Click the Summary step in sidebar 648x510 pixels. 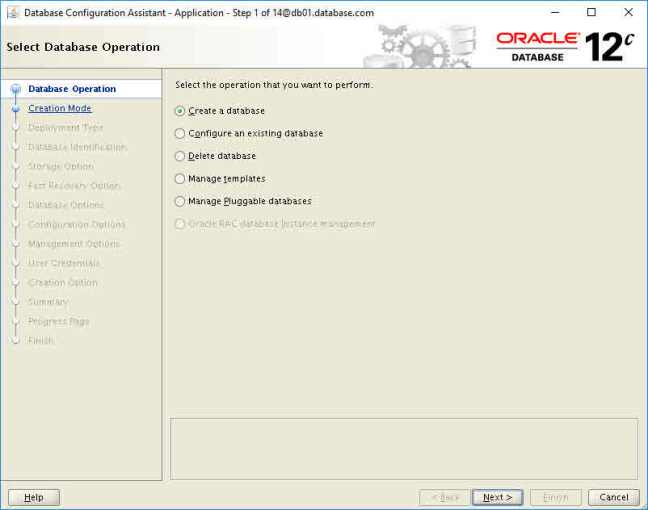point(48,302)
